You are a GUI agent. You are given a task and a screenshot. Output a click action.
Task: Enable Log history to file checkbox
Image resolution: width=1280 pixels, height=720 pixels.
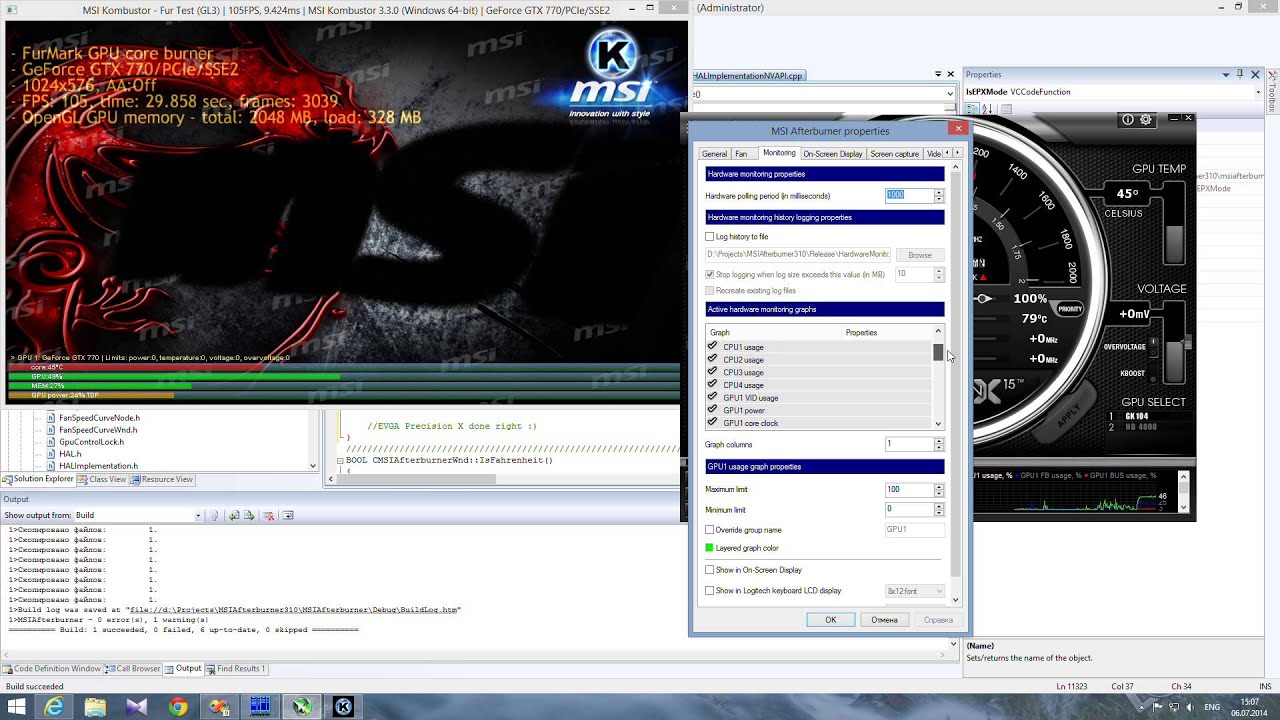tap(710, 237)
